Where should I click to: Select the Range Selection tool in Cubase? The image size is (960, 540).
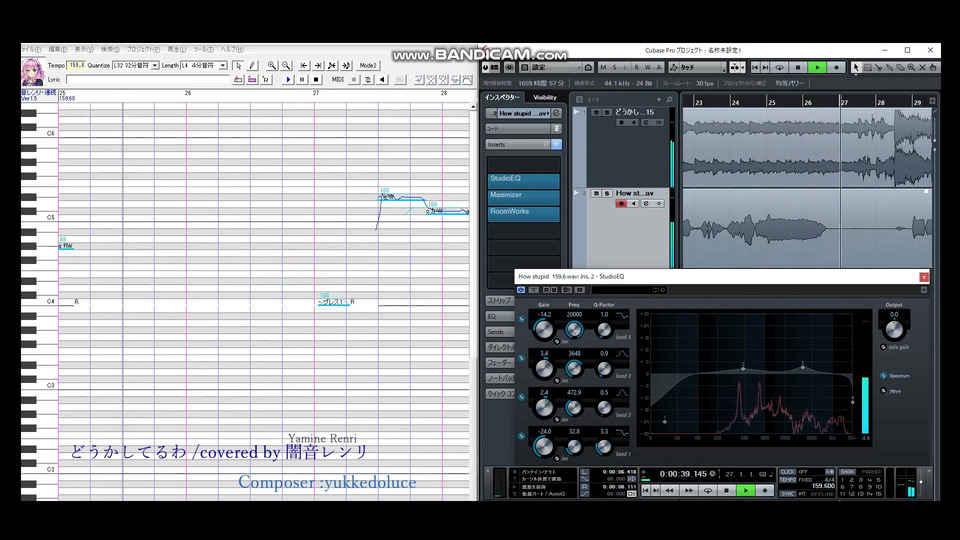[x=868, y=67]
